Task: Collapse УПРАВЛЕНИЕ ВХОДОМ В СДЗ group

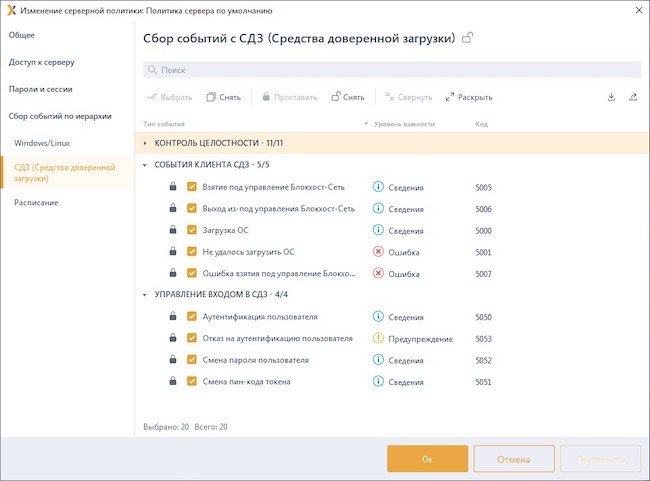Action: click(145, 295)
